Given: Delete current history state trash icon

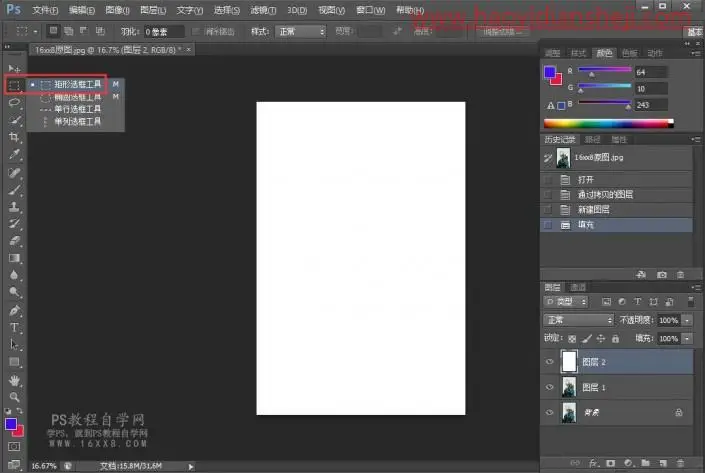Looking at the screenshot, I should click(x=681, y=274).
